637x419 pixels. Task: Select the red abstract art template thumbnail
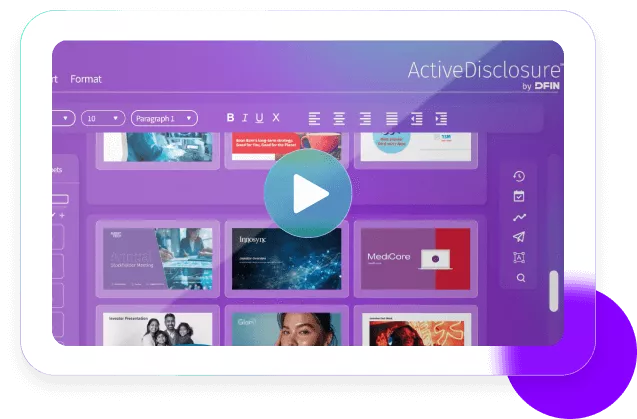(x=416, y=329)
